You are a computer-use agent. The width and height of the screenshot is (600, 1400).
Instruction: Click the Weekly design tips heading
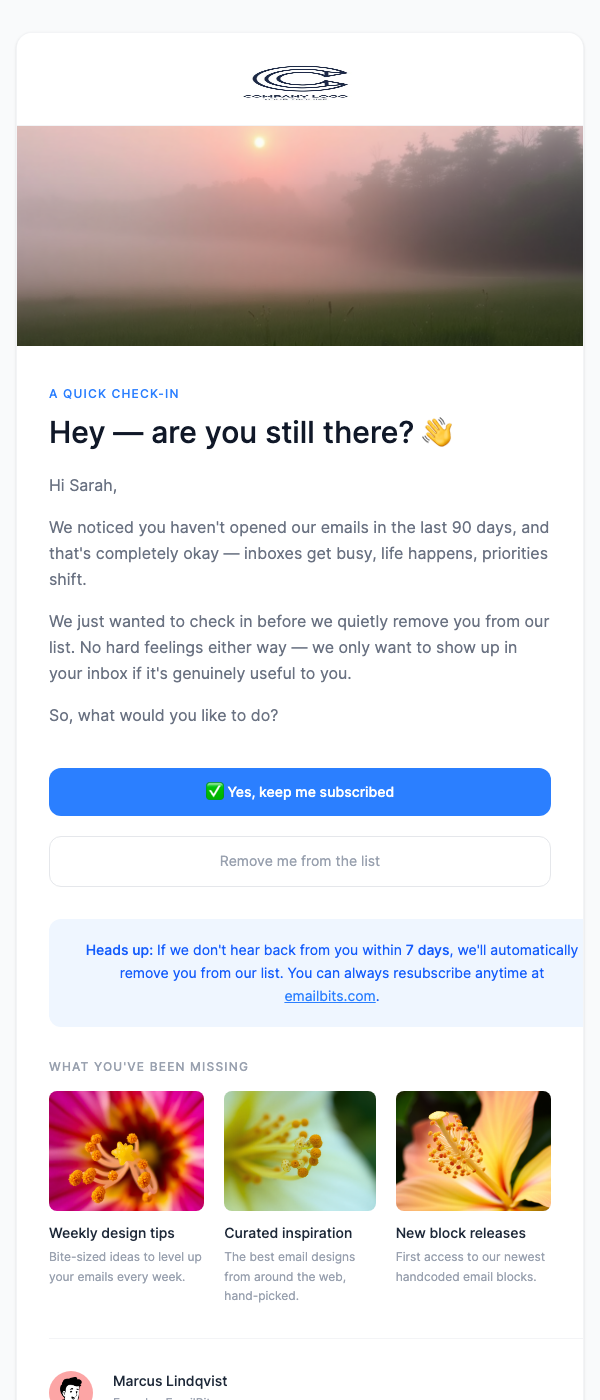[x=110, y=1233]
